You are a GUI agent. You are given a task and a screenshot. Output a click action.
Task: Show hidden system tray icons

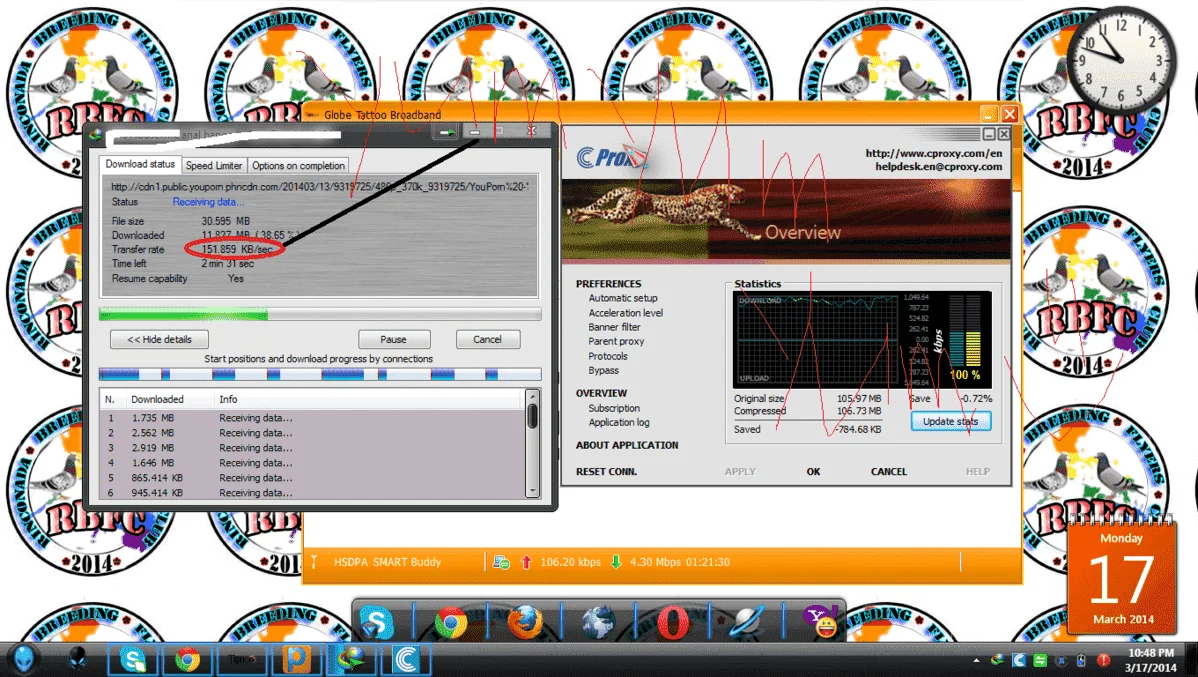click(976, 660)
